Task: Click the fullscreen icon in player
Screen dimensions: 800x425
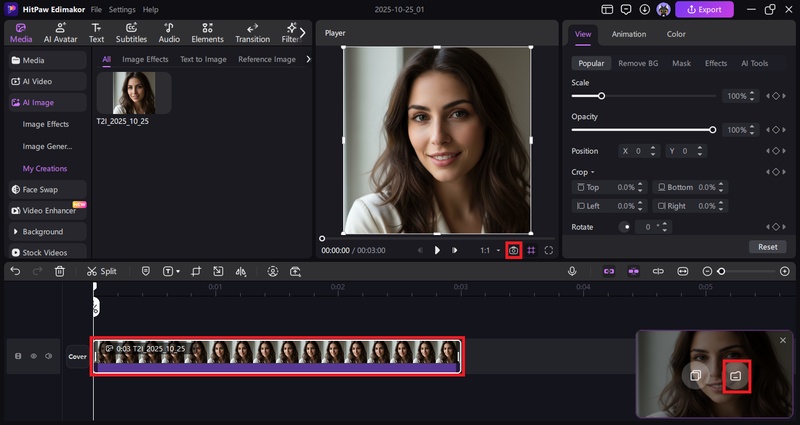Action: tap(549, 250)
